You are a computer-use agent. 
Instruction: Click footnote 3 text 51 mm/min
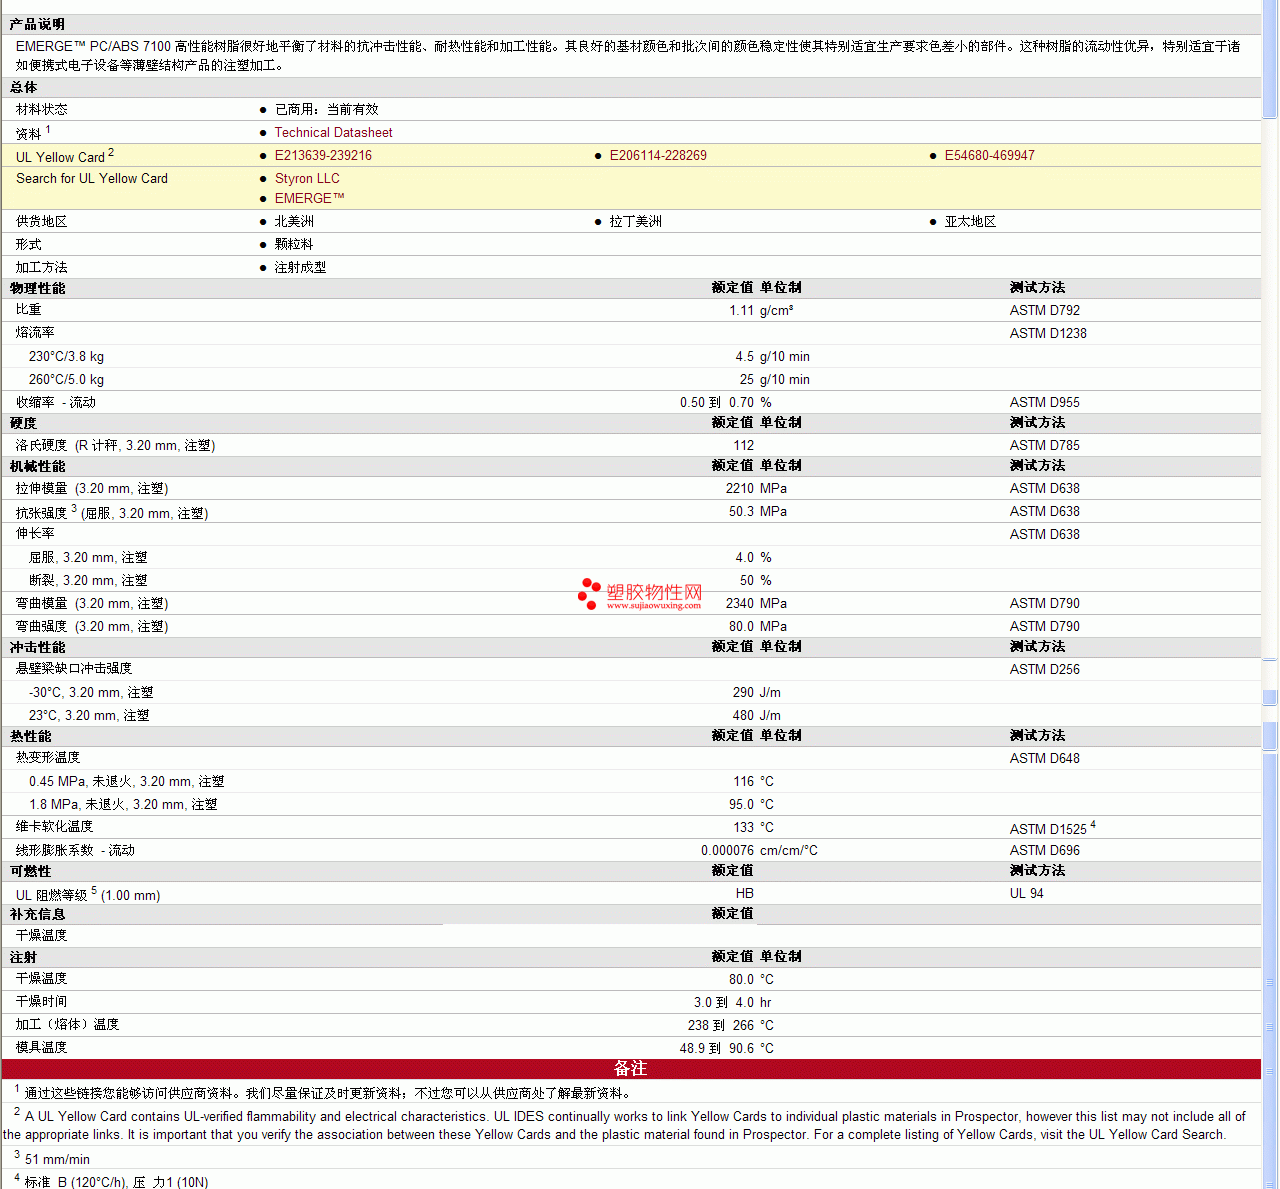57,1159
